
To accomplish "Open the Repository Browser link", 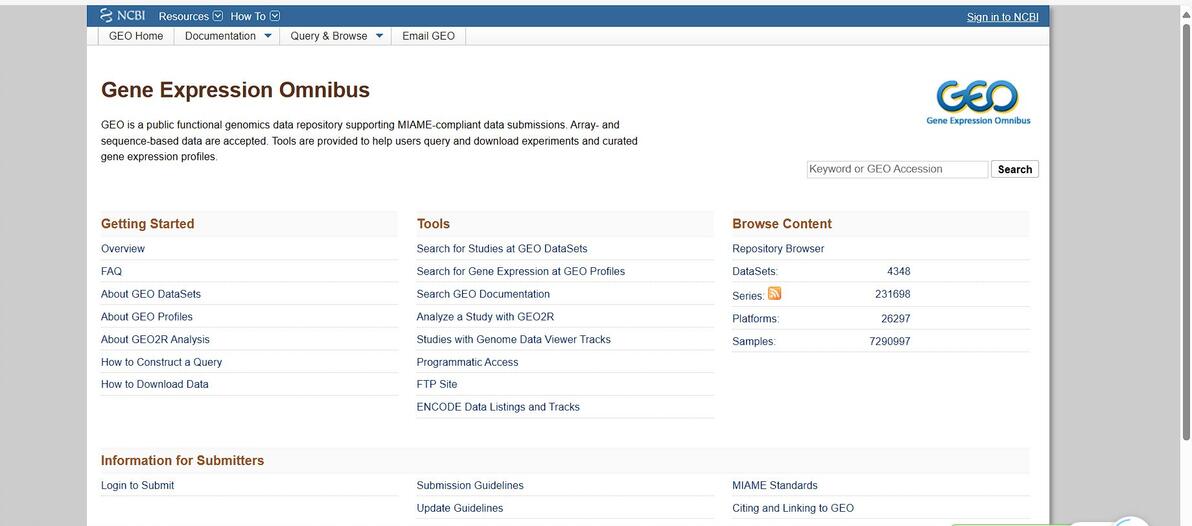I will (x=778, y=249).
